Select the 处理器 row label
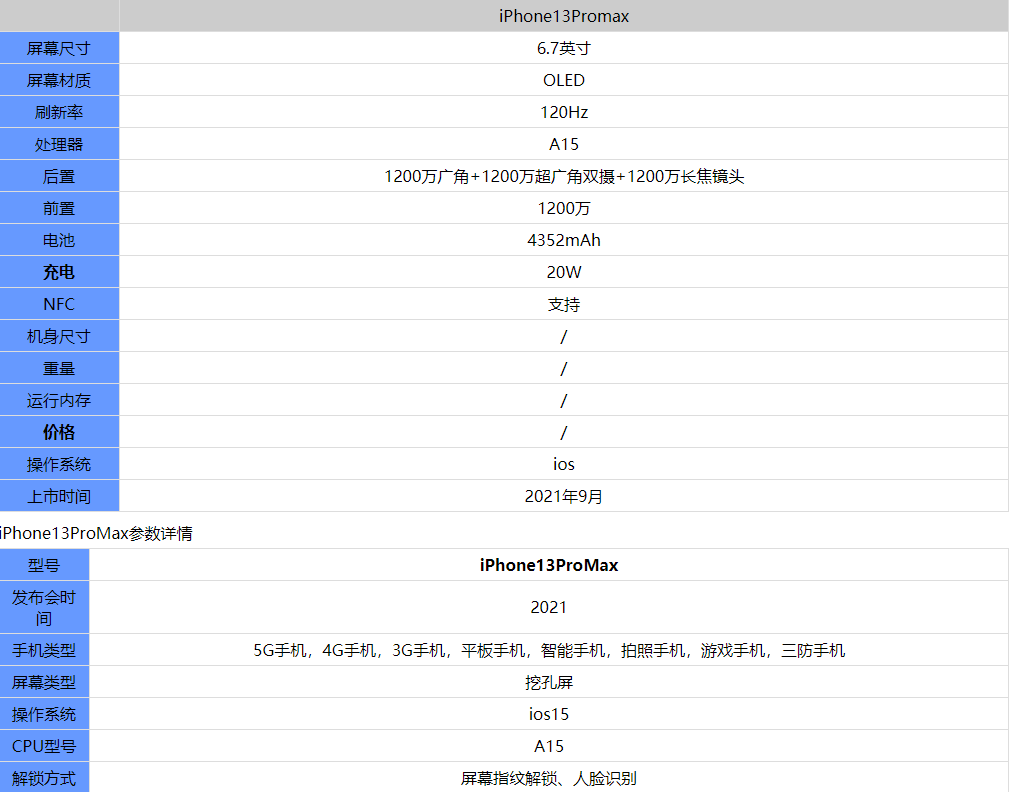The width and height of the screenshot is (1010, 792). [x=59, y=144]
